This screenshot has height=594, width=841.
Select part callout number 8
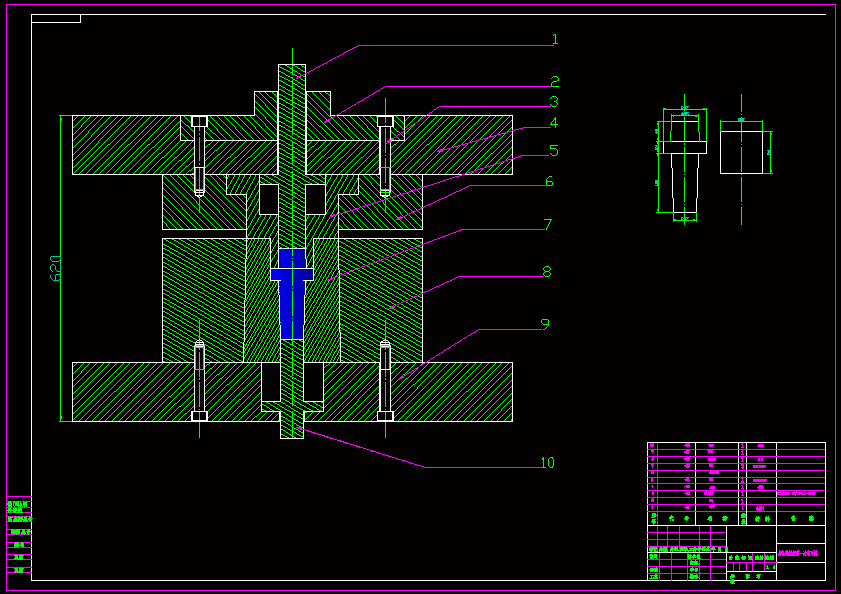[x=547, y=272]
